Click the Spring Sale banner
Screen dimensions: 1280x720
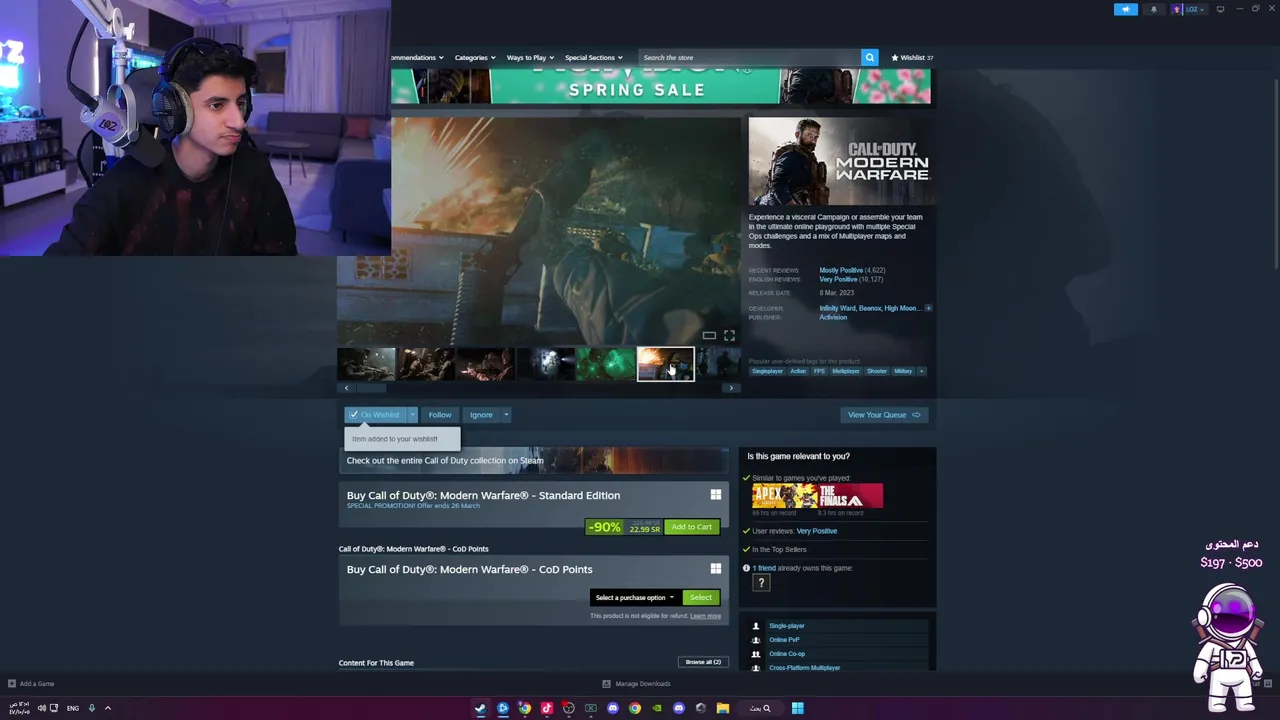(661, 87)
